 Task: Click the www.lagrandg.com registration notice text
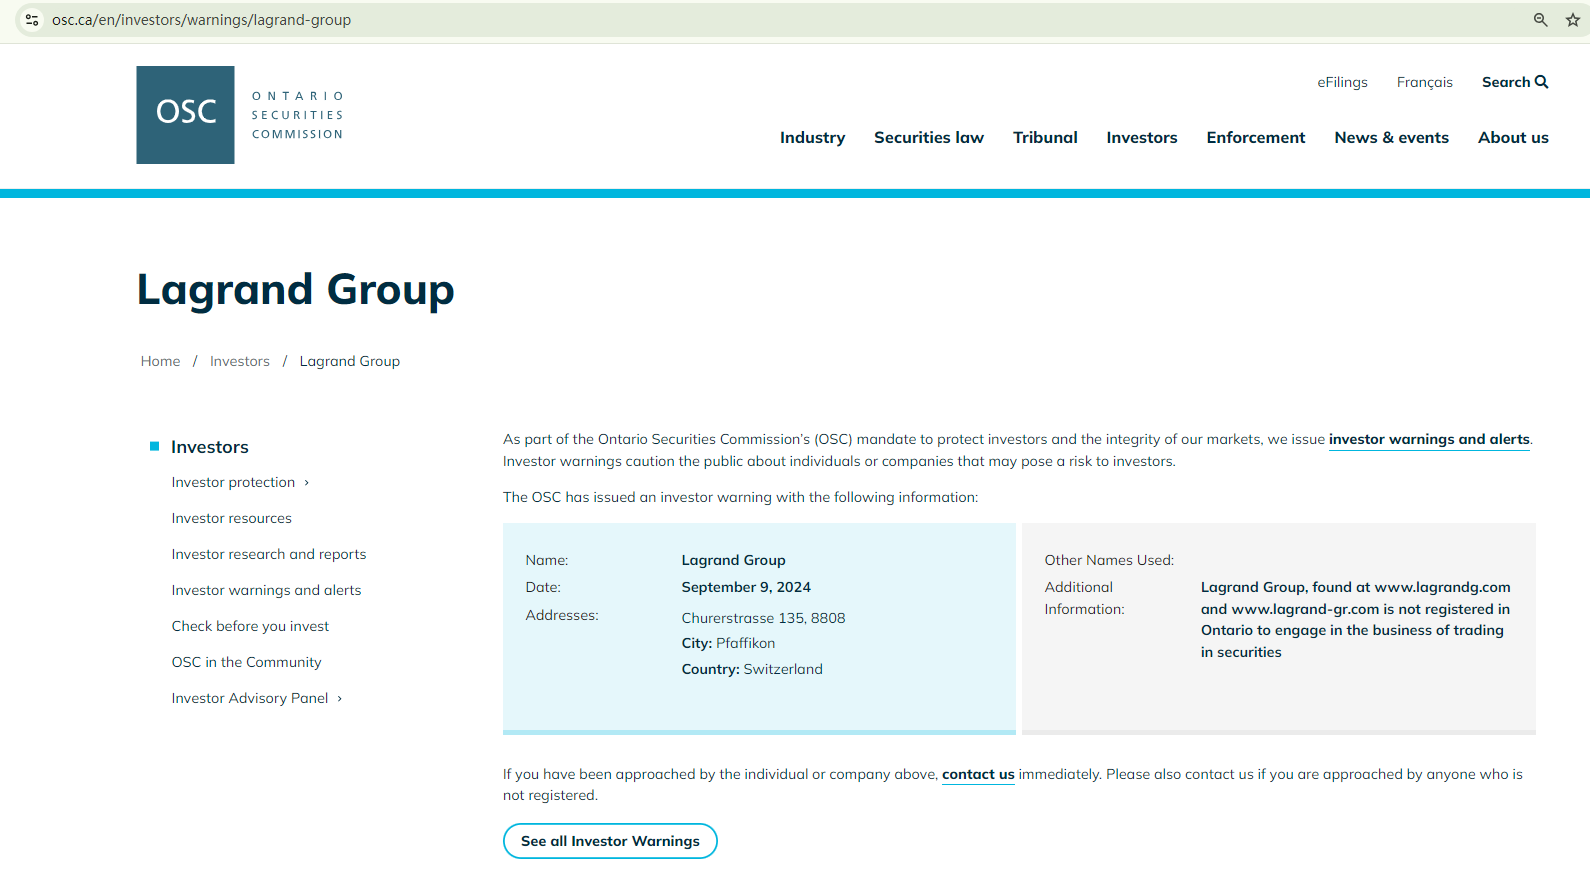click(1355, 620)
